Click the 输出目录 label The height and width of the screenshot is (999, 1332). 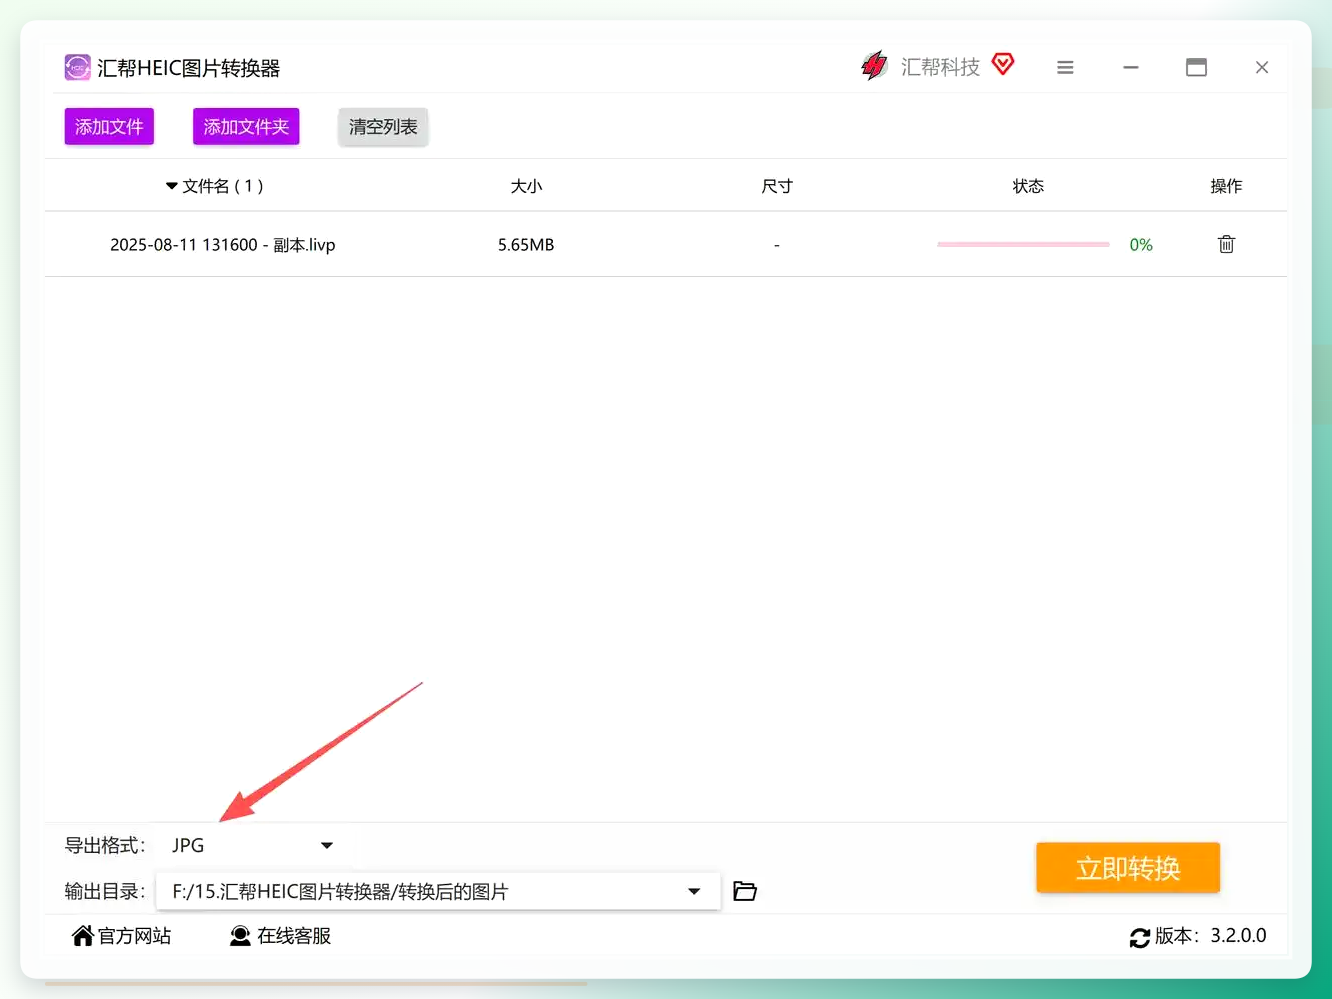pyautogui.click(x=105, y=891)
